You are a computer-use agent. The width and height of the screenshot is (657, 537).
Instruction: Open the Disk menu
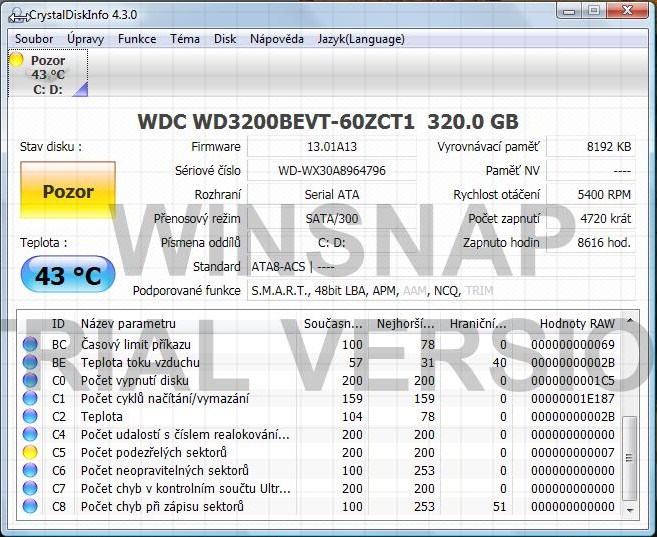(225, 39)
